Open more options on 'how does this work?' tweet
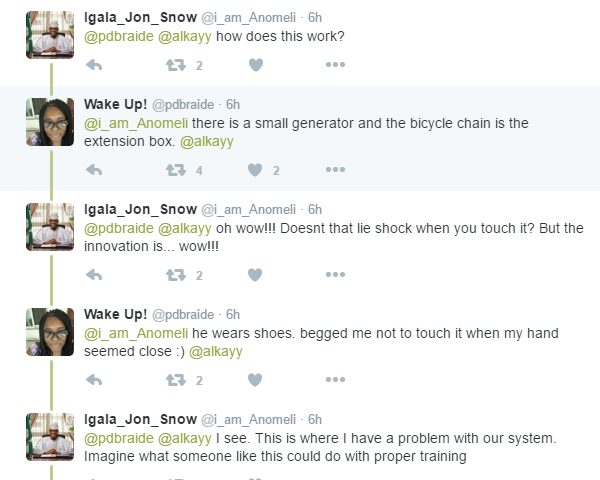Viewport: 600px width, 480px height. coord(335,65)
